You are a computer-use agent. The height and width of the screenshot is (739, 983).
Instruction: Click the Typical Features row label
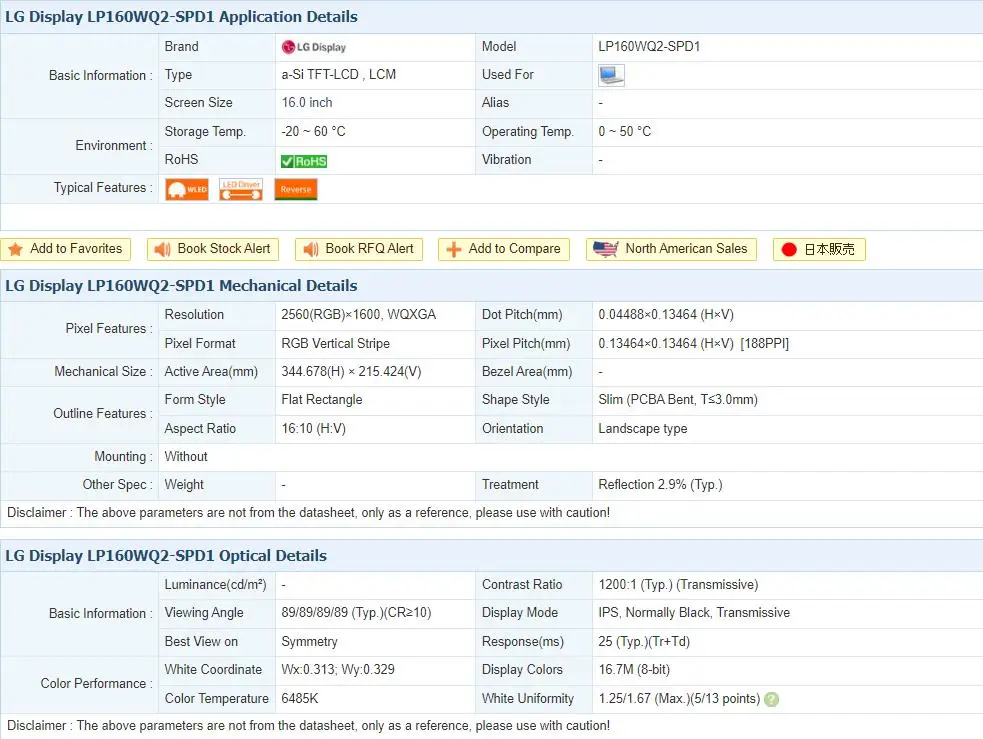(103, 188)
